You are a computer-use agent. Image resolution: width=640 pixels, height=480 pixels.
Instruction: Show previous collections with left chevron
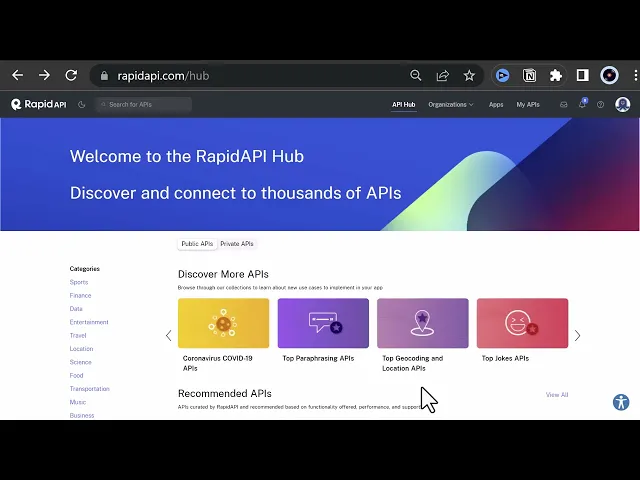point(169,336)
